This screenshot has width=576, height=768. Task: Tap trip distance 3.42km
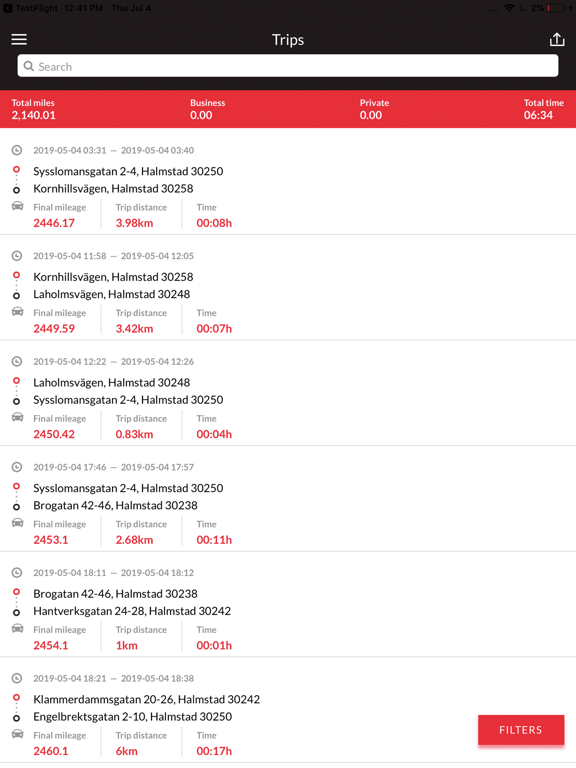click(135, 329)
